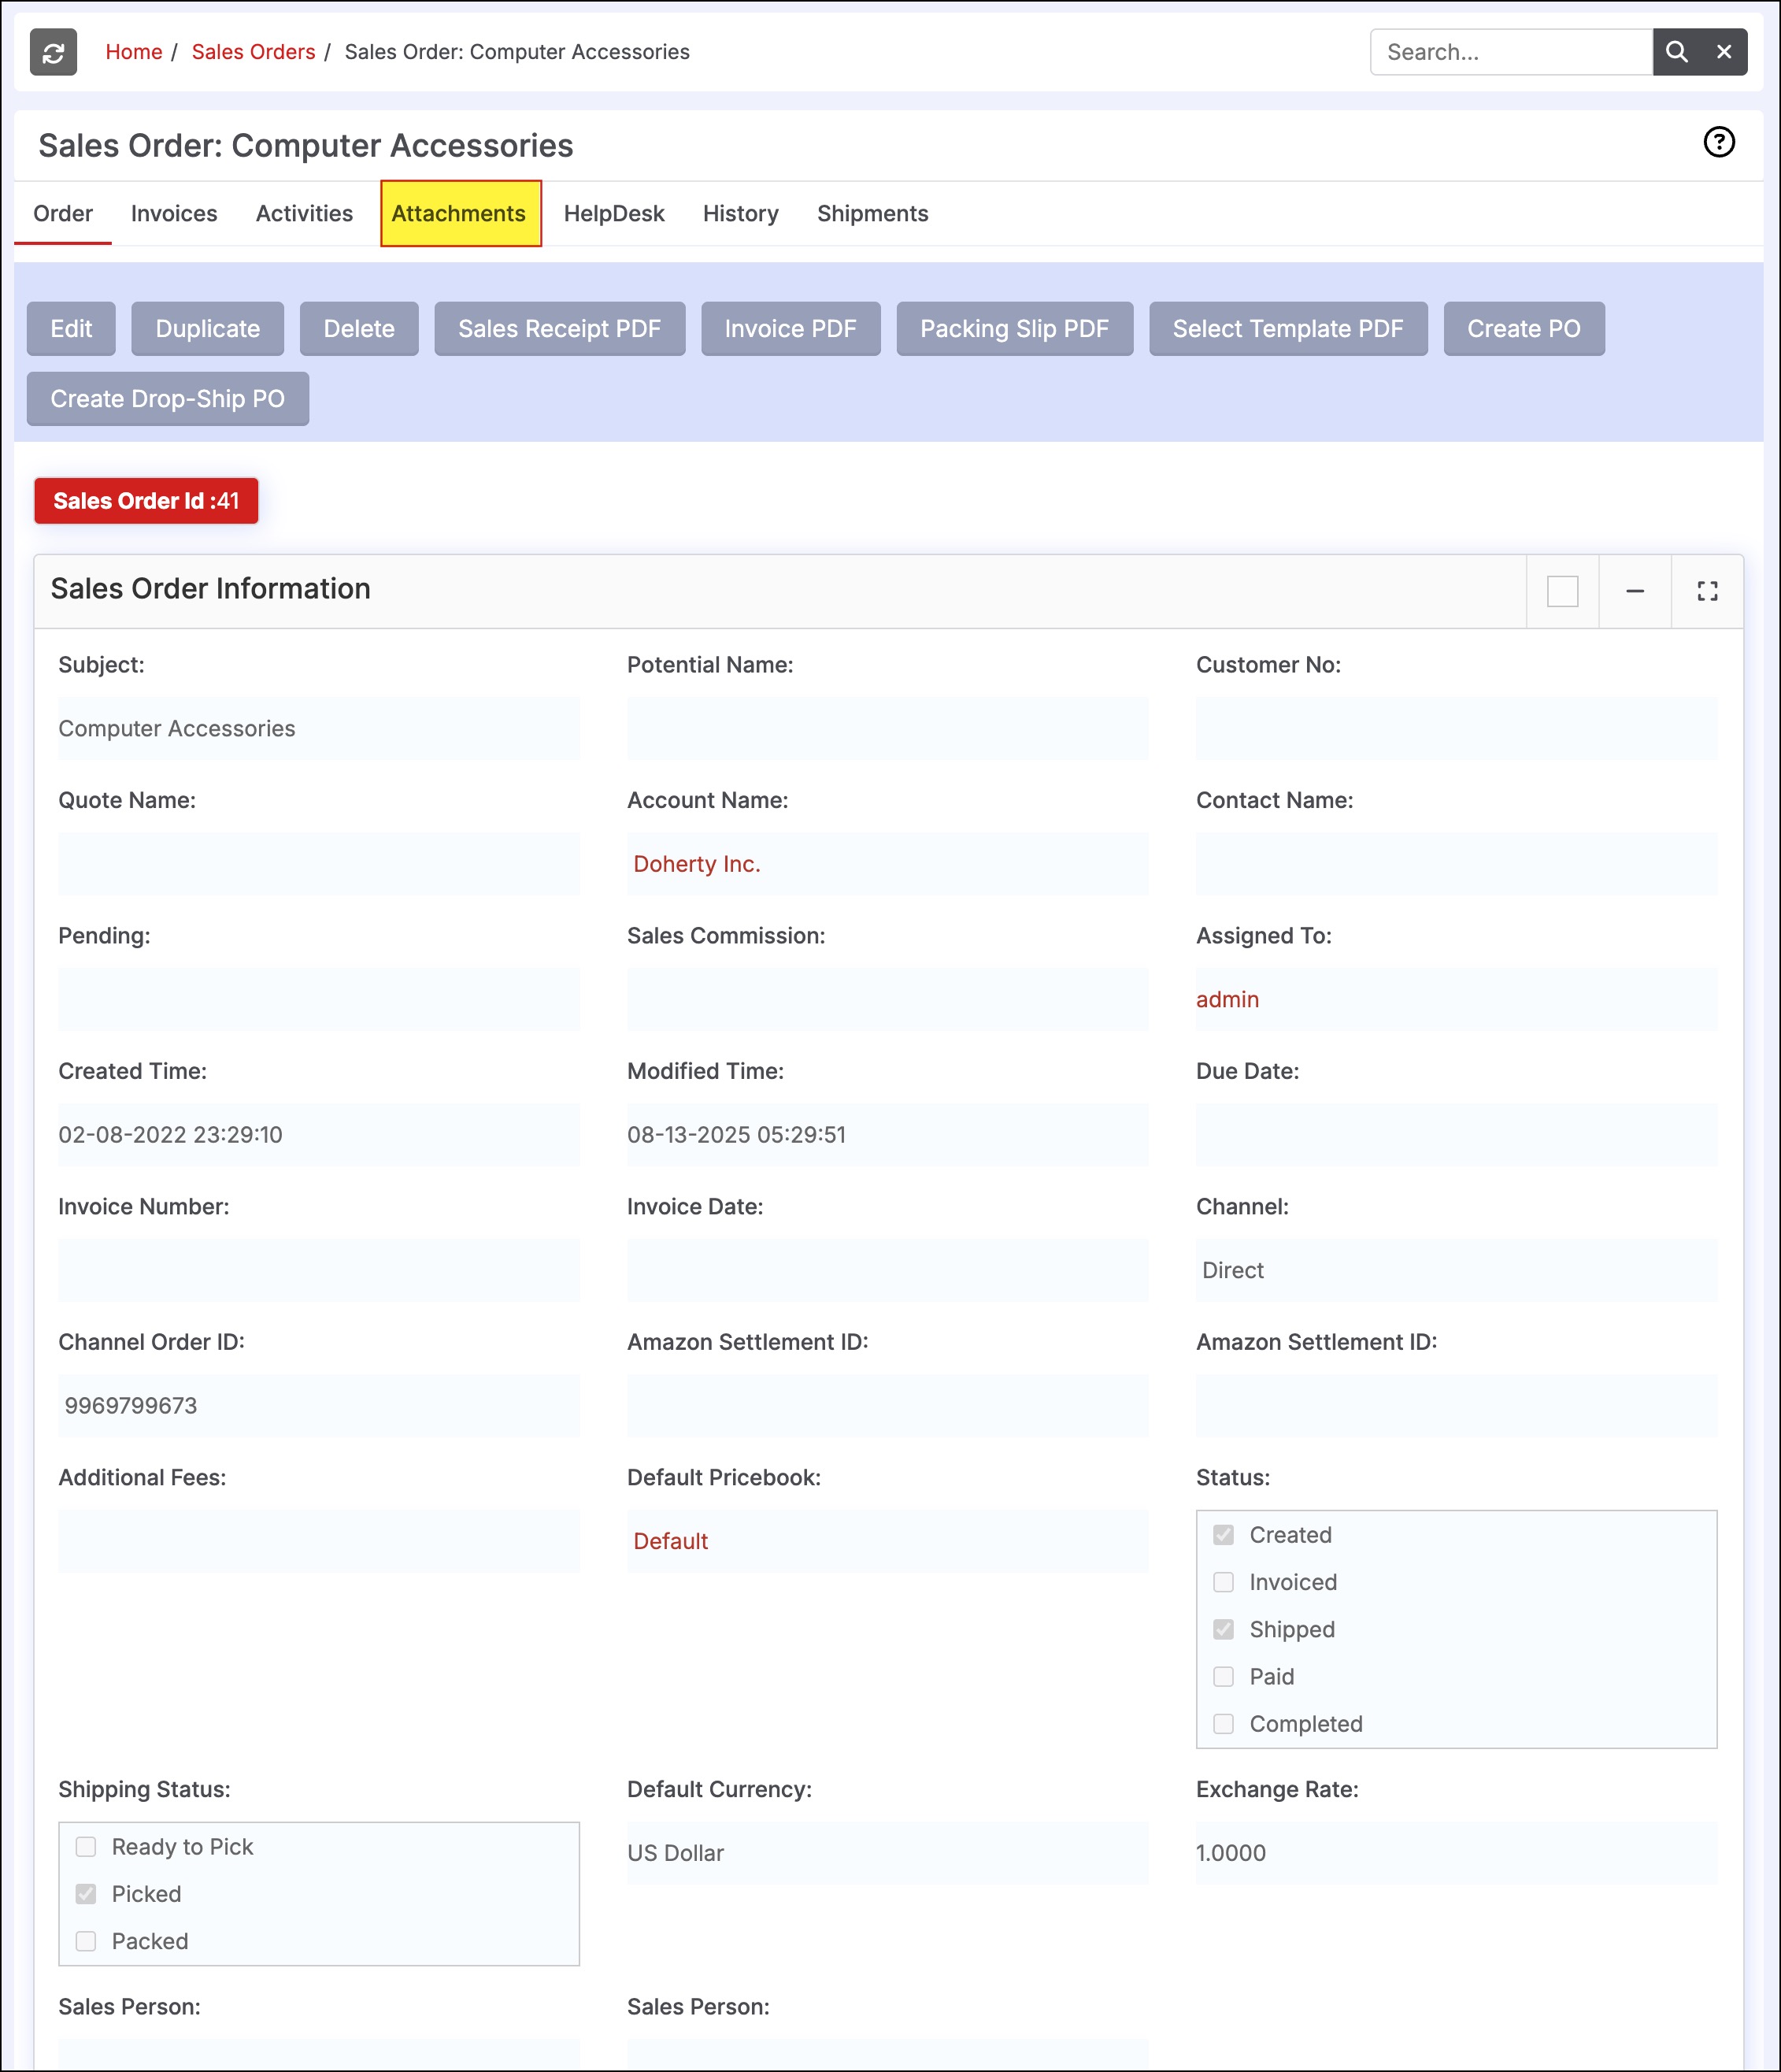Collapse the Sales Order Information panel

(x=1634, y=591)
